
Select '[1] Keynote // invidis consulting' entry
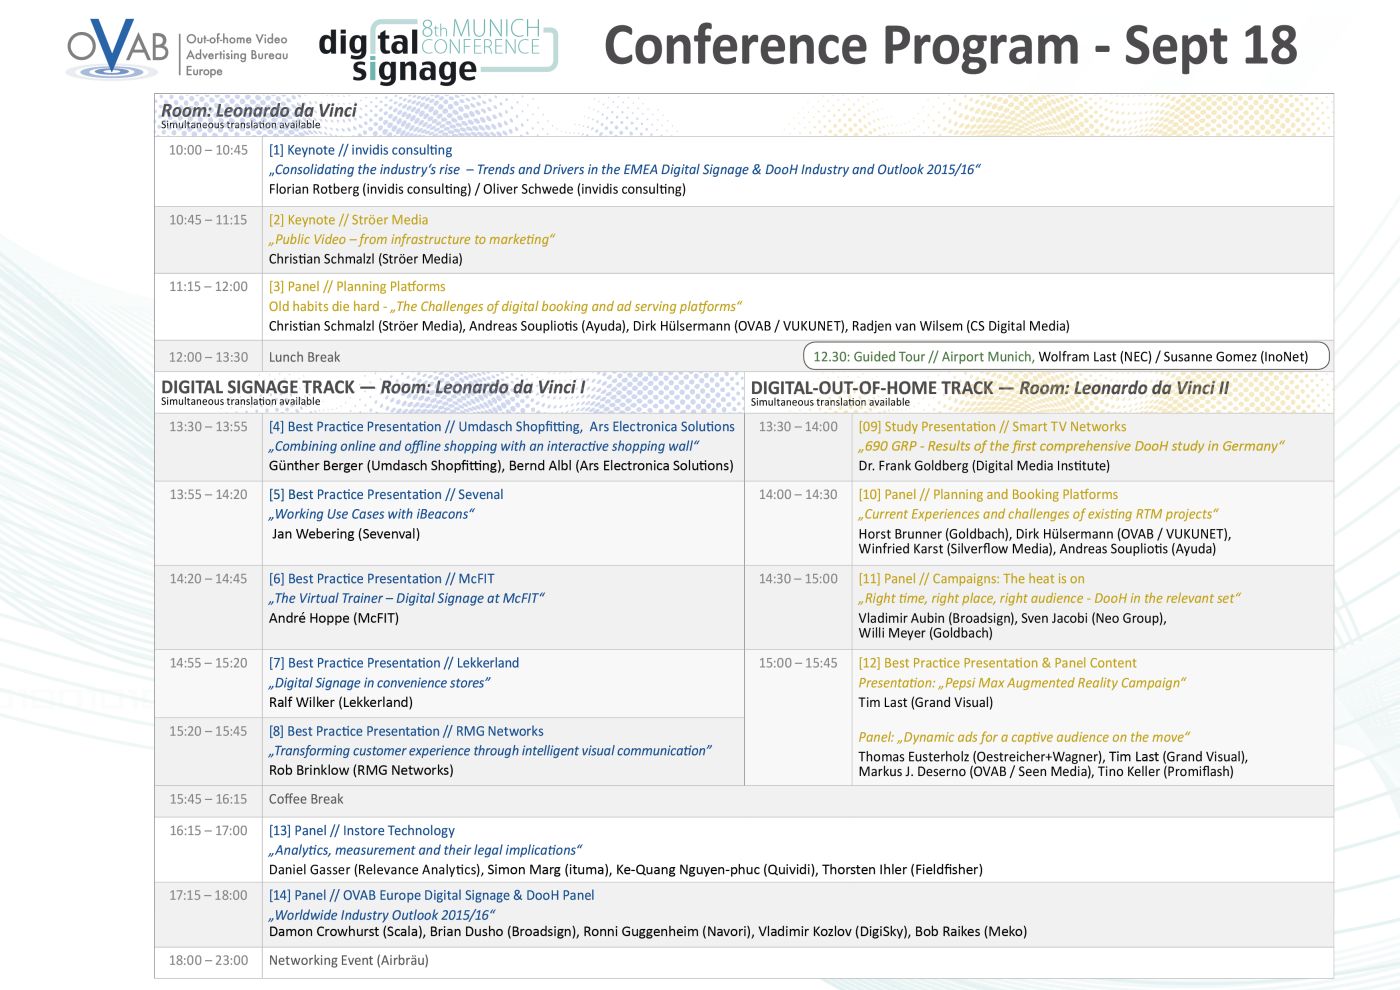click(360, 150)
